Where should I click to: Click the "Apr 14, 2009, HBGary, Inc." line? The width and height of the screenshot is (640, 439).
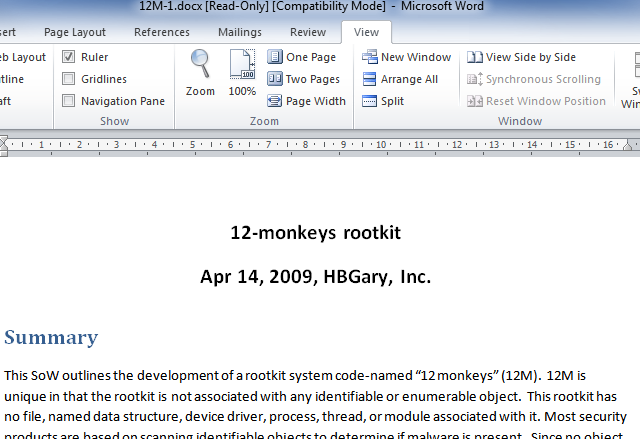tap(316, 277)
